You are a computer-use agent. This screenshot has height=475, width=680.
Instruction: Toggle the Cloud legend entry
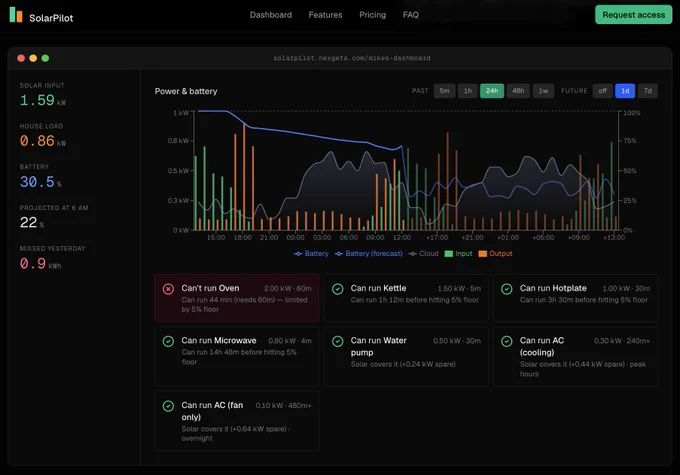(424, 253)
